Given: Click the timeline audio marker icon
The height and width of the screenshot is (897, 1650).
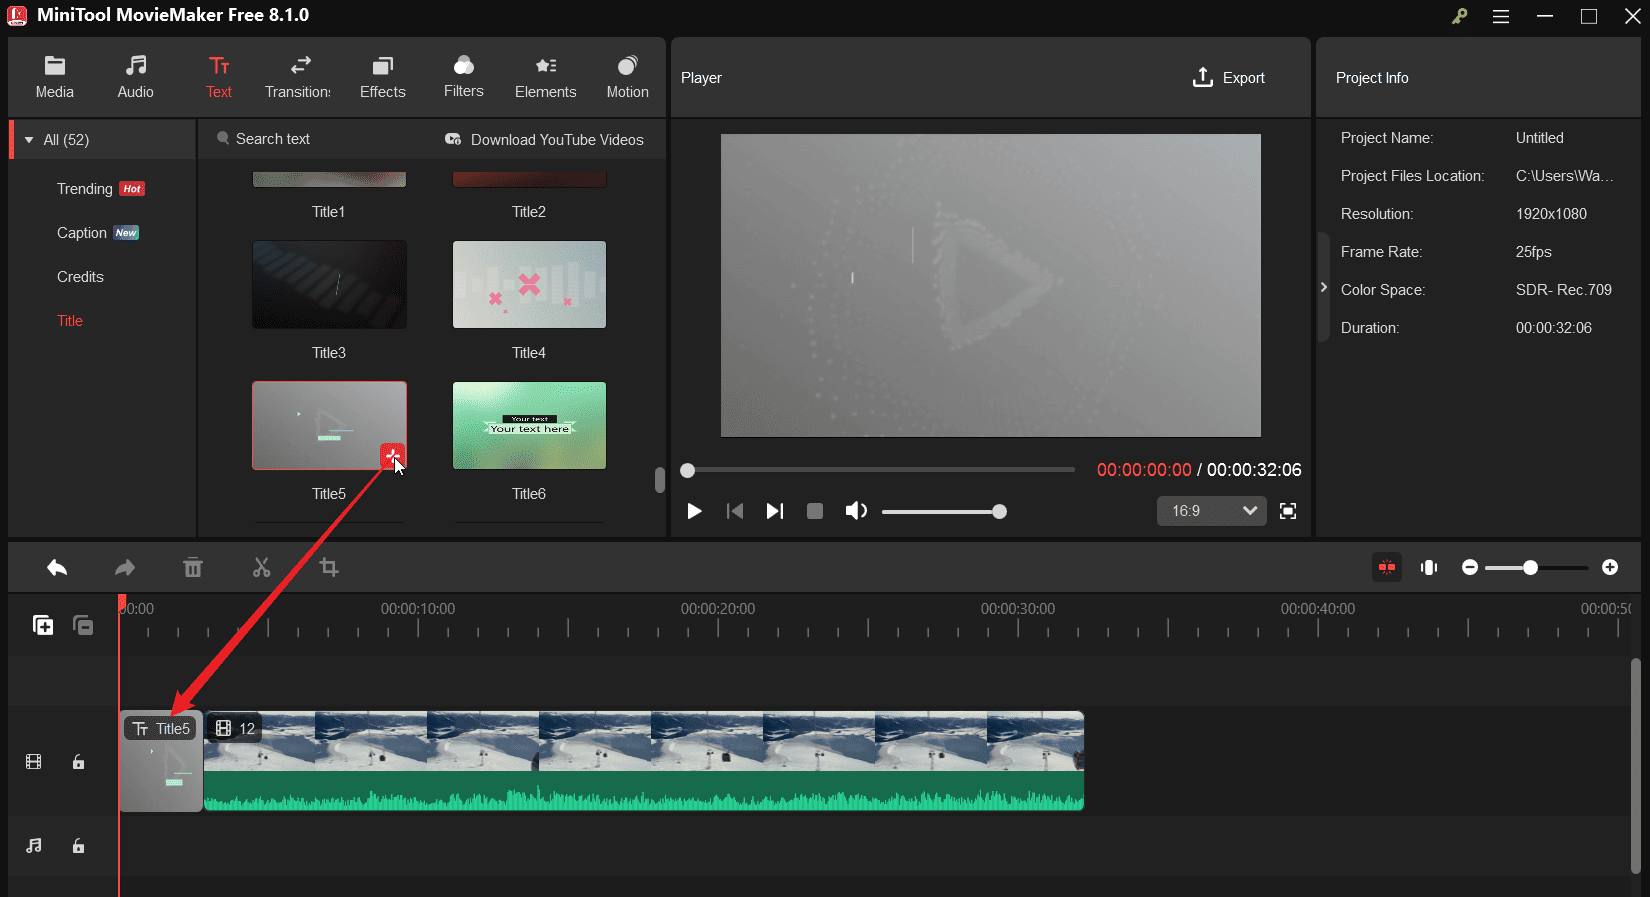Looking at the screenshot, I should tap(1429, 567).
